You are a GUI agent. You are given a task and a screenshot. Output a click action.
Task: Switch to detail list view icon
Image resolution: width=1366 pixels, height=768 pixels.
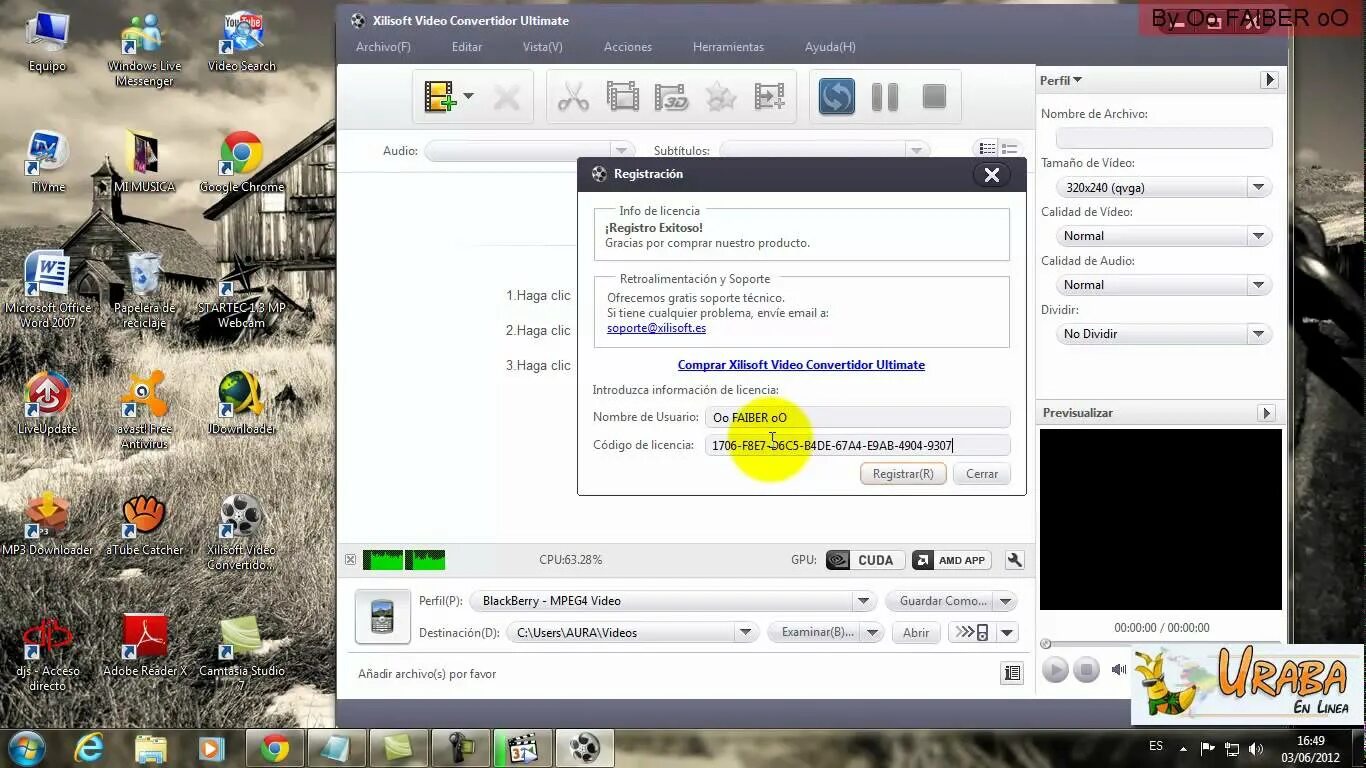pyautogui.click(x=1010, y=149)
